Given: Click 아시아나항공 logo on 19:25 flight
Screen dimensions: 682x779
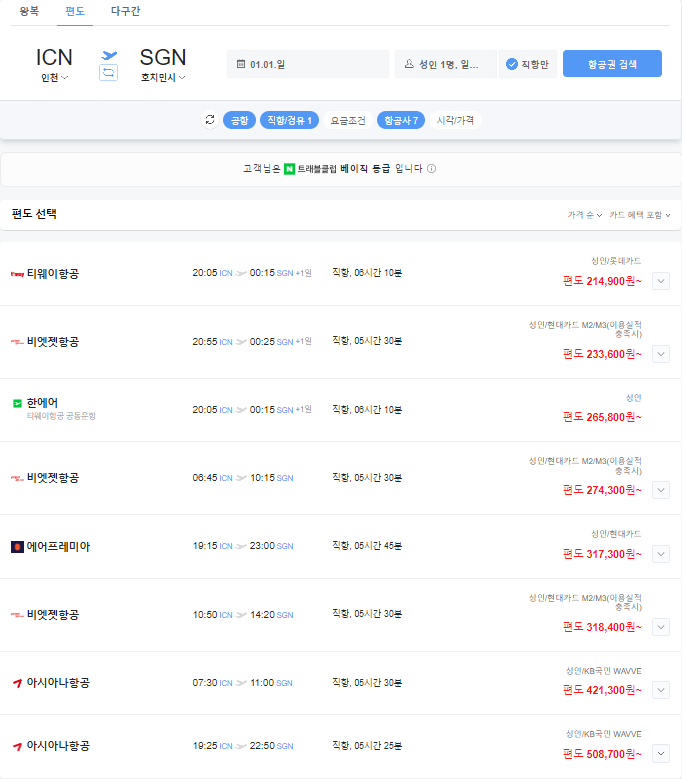Looking at the screenshot, I should pyautogui.click(x=17, y=746).
